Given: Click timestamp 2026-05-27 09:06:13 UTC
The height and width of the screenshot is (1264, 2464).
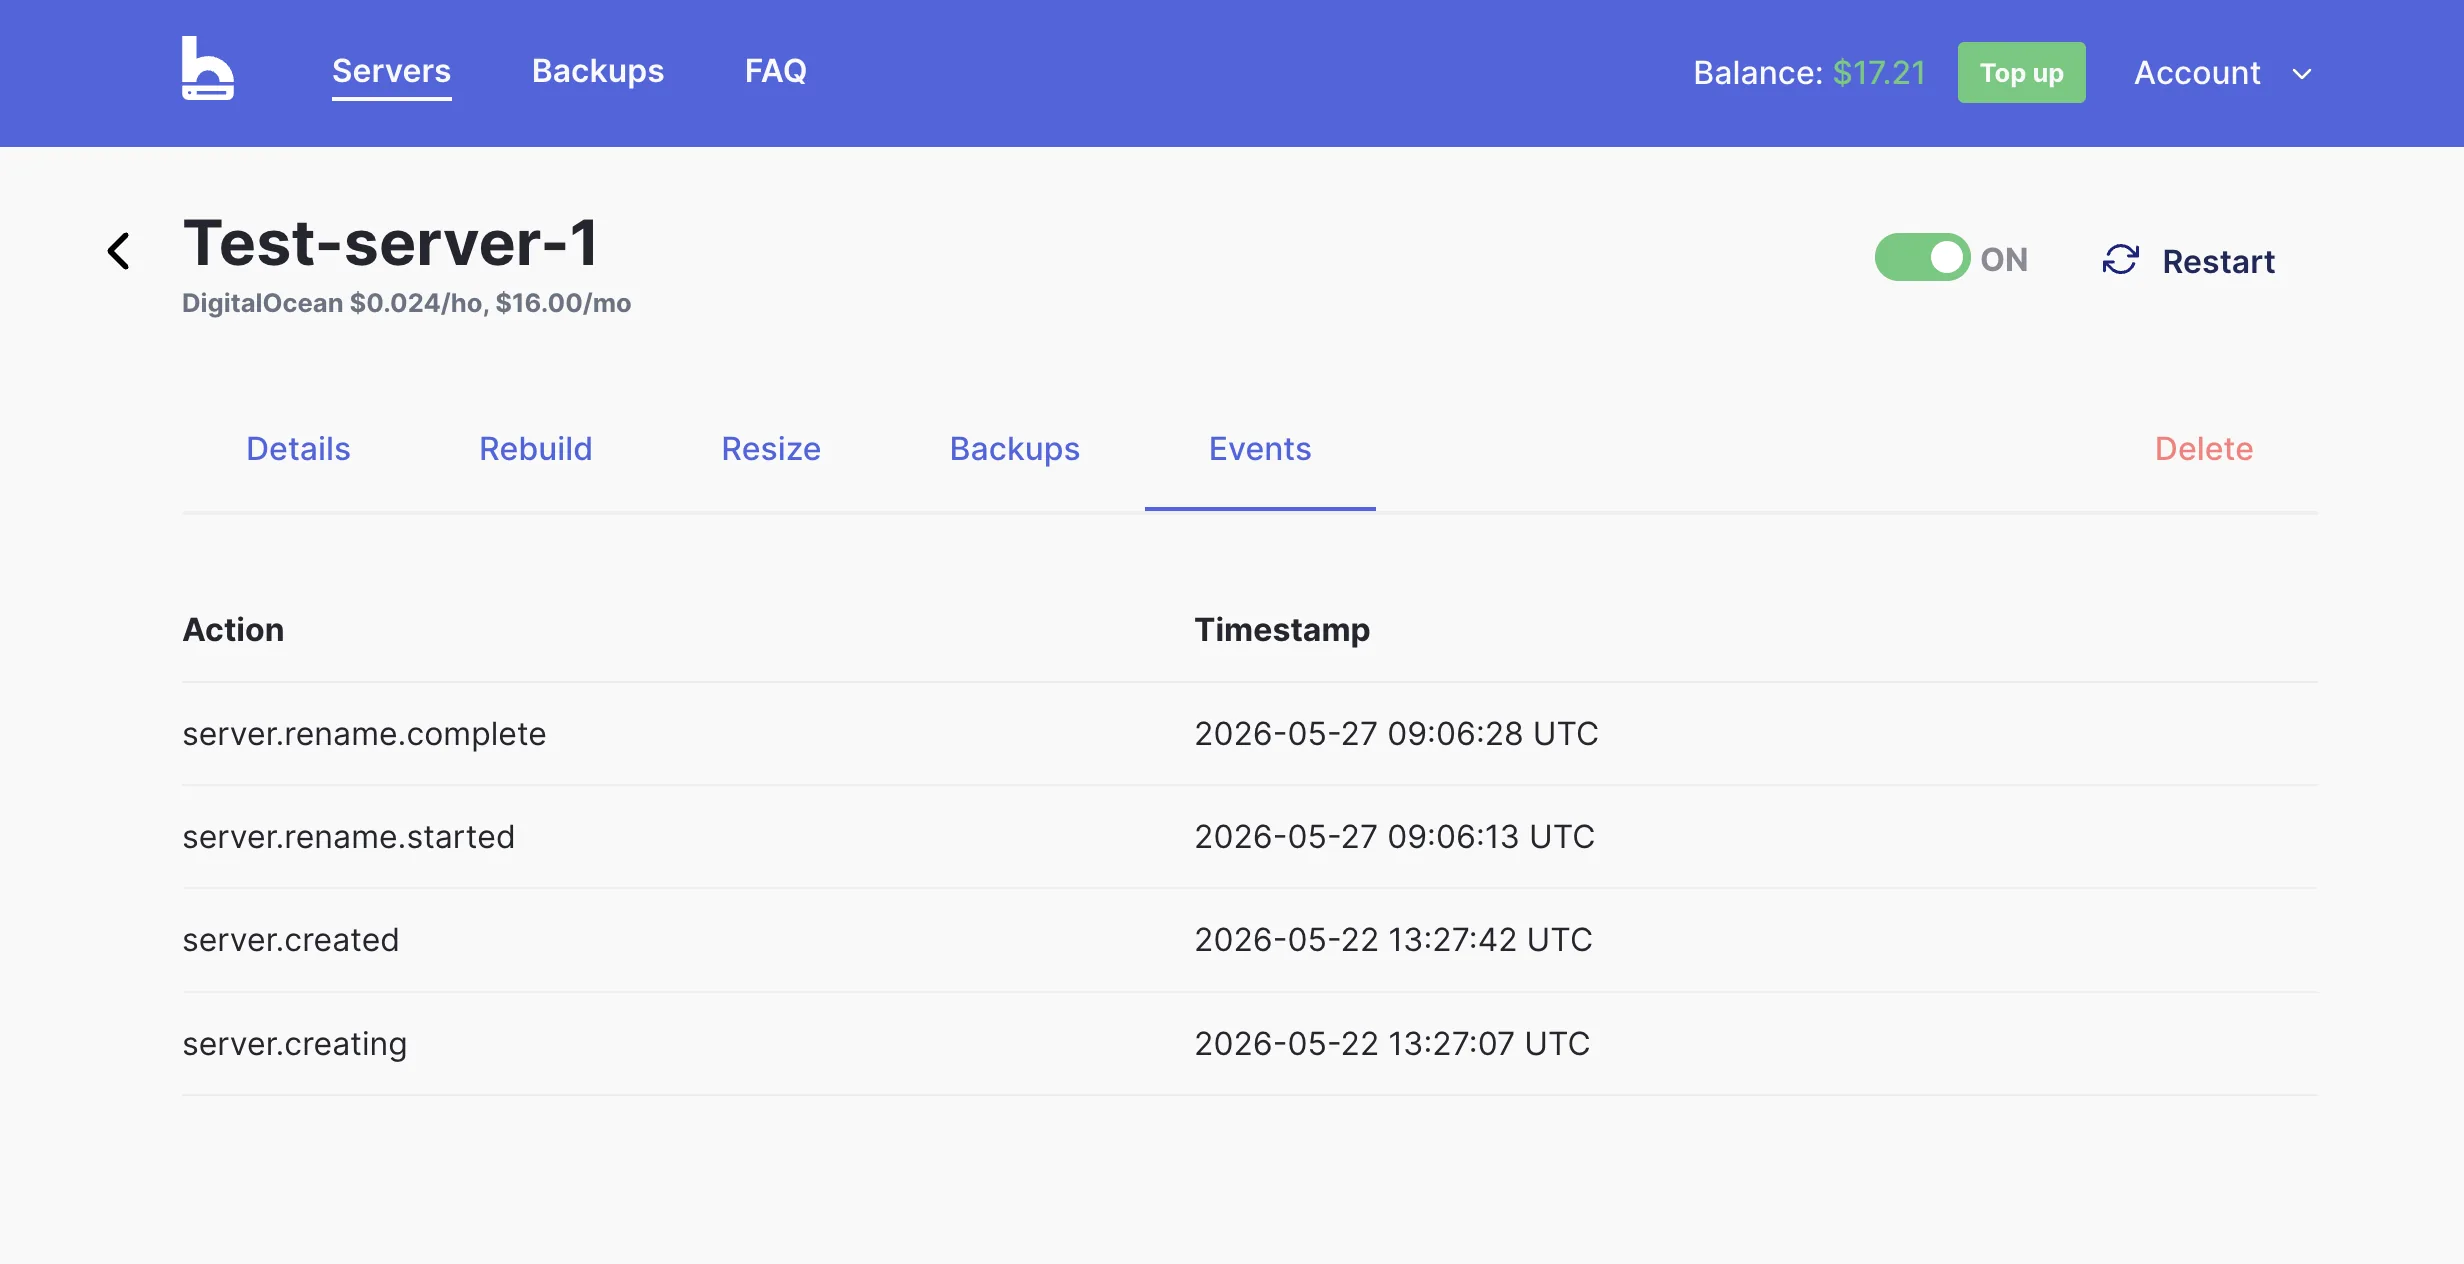Looking at the screenshot, I should coord(1394,837).
